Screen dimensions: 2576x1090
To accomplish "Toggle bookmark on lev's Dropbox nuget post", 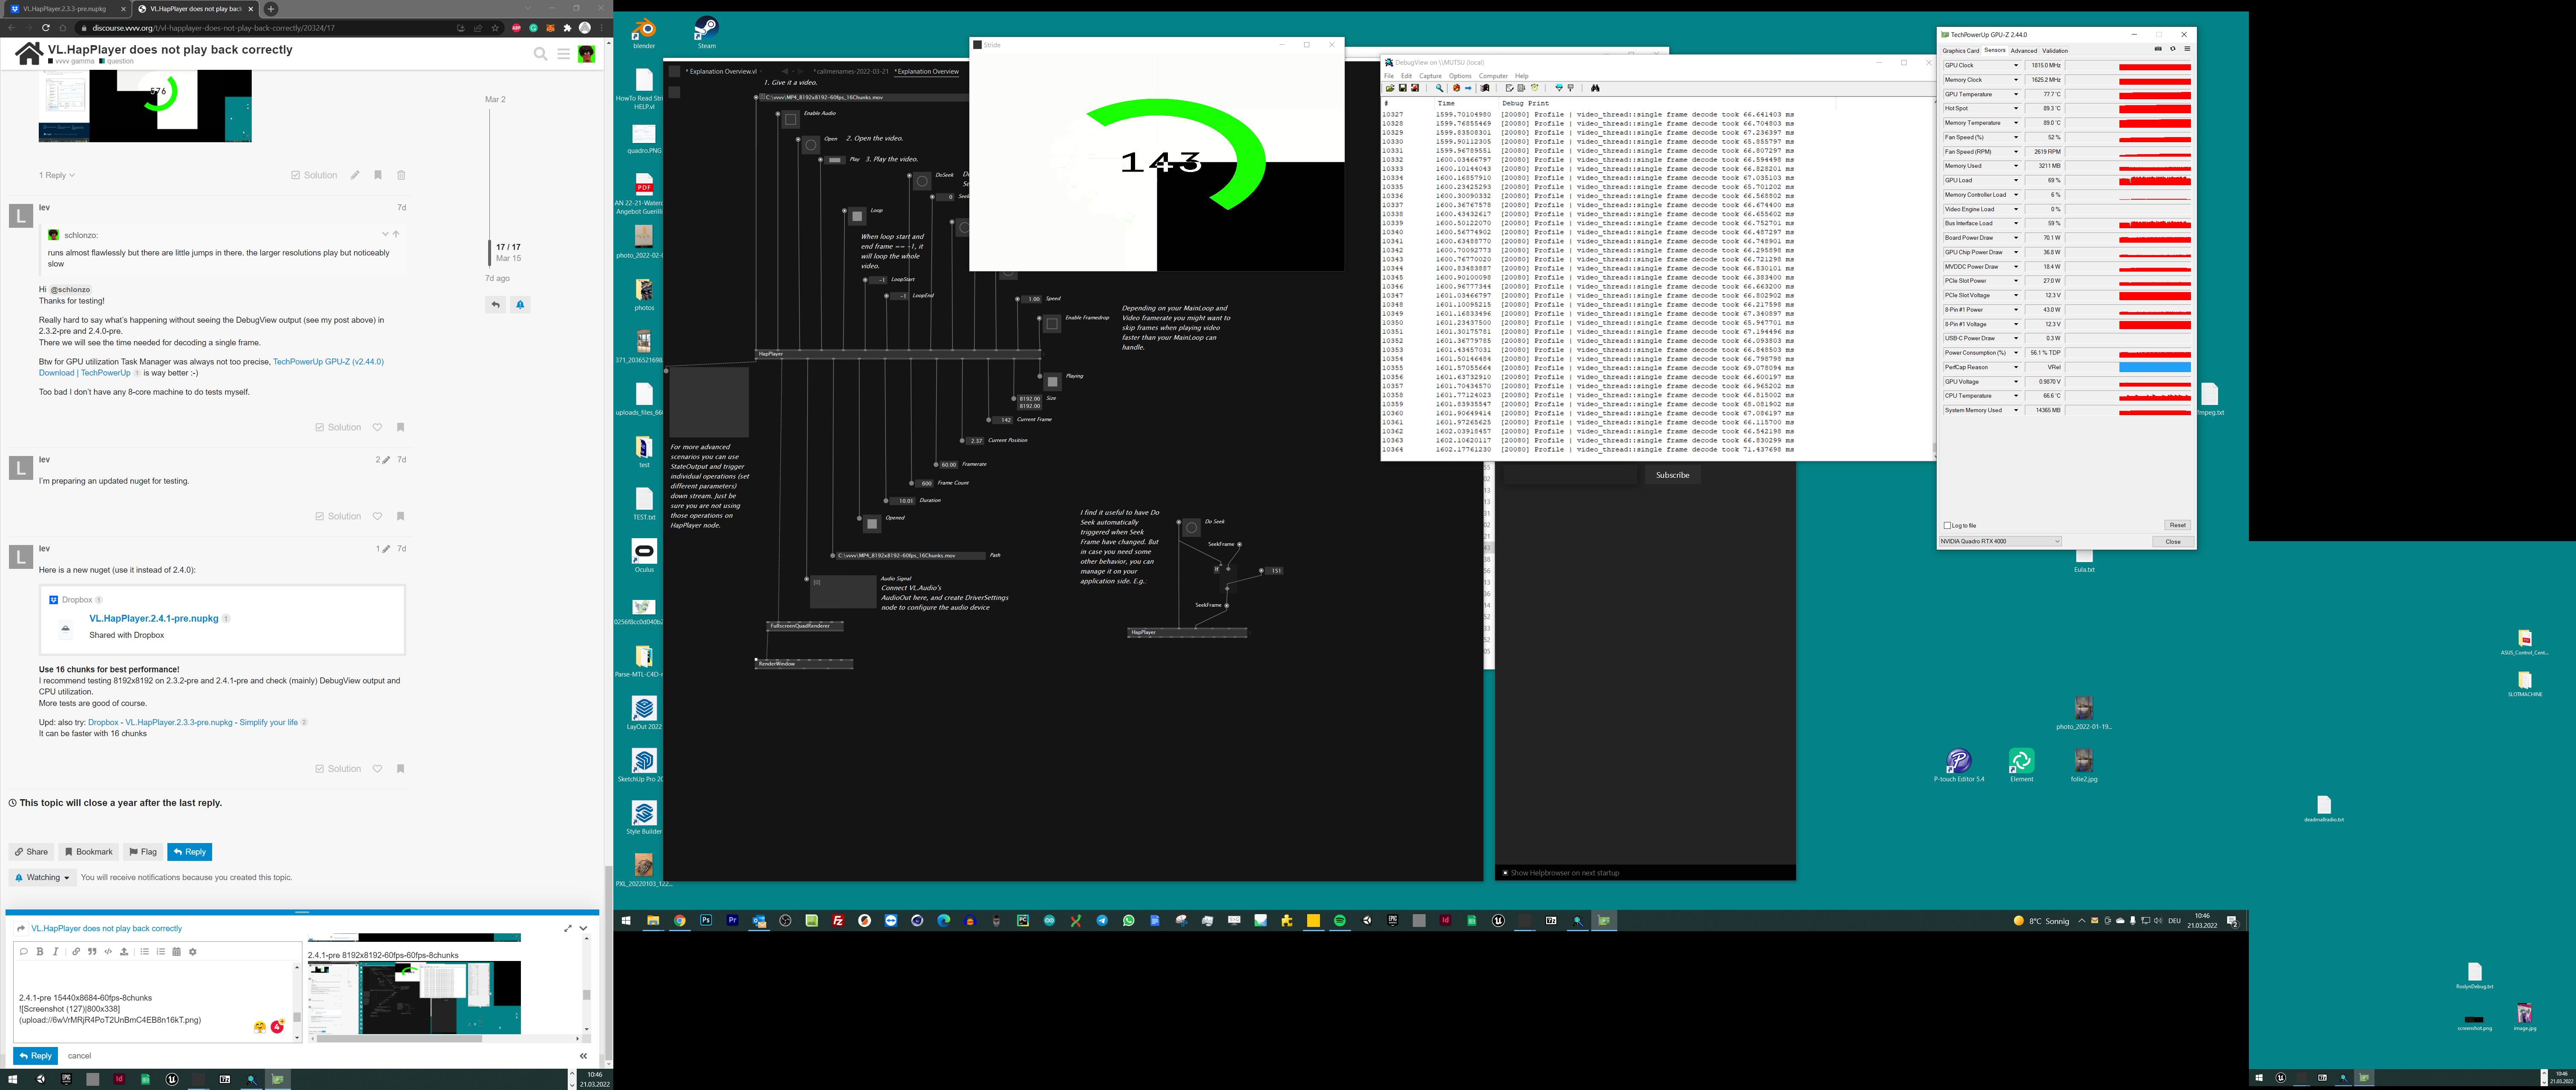I will [x=400, y=769].
